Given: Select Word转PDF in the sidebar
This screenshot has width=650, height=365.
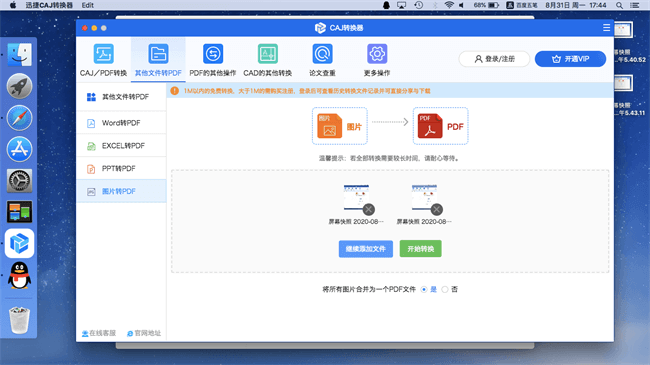Looking at the screenshot, I should pos(121,123).
